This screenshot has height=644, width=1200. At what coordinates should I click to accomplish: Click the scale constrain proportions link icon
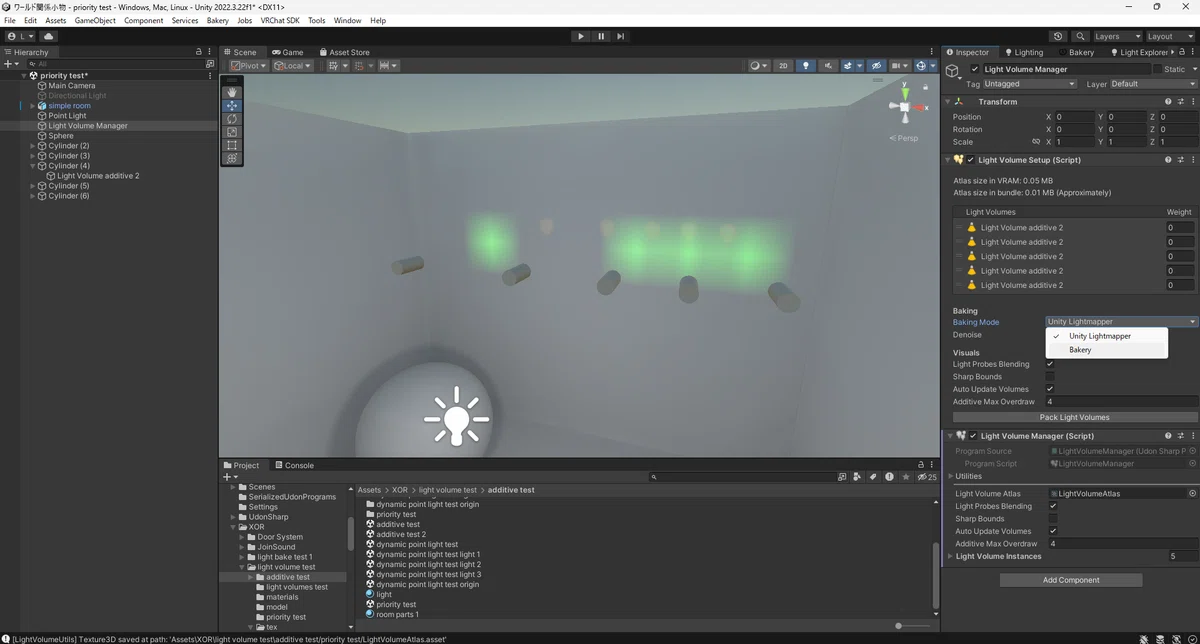tap(1036, 142)
